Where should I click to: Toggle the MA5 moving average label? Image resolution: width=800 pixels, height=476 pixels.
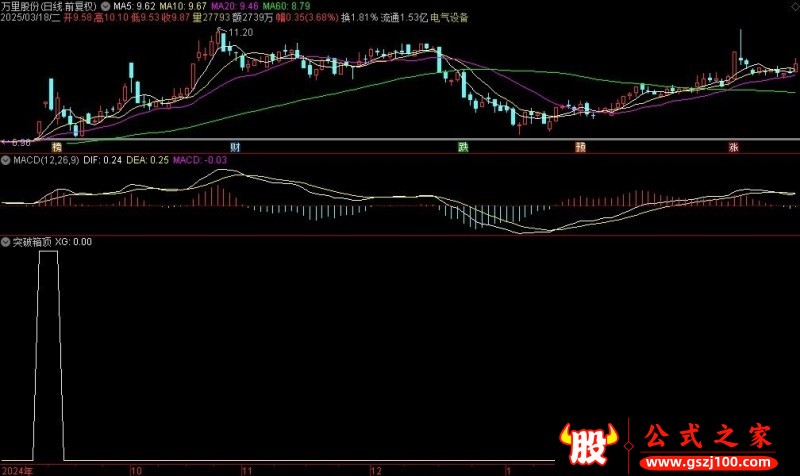click(134, 6)
